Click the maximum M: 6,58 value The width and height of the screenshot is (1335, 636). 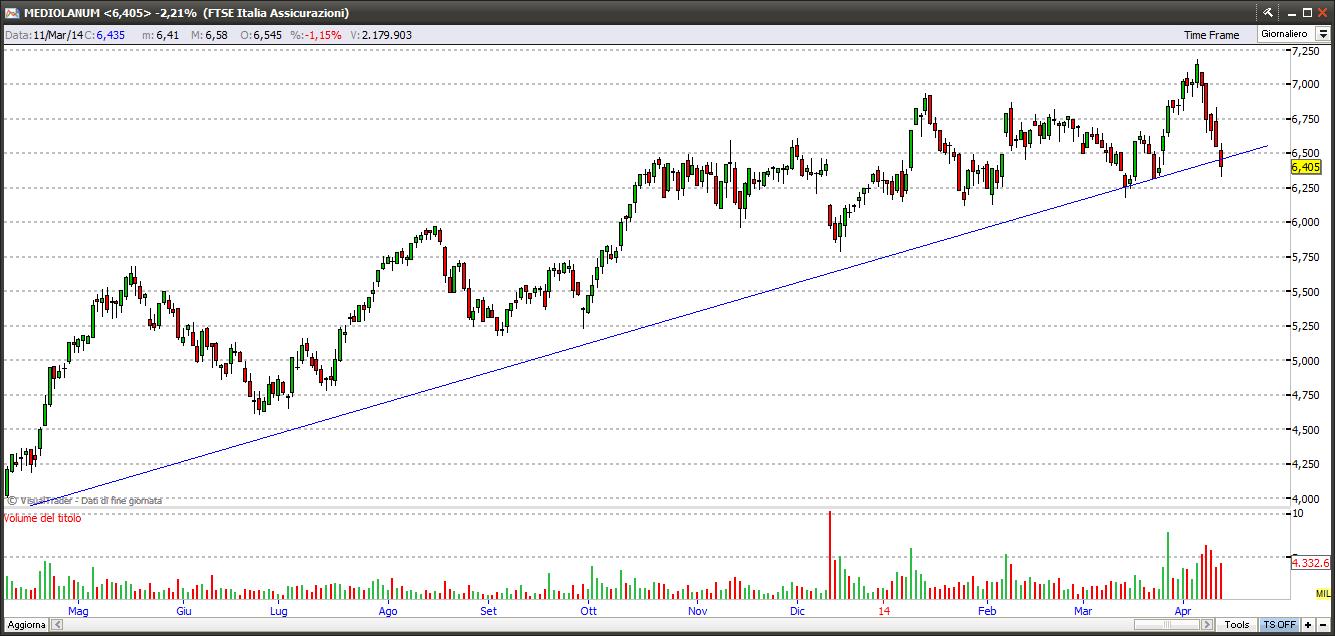click(210, 35)
